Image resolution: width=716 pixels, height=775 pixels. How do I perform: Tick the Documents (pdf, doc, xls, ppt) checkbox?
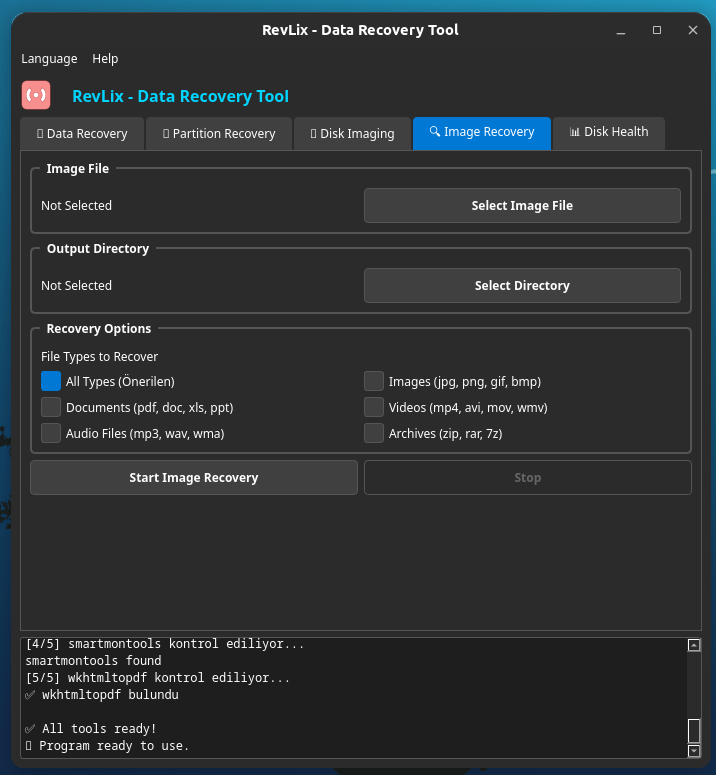point(51,407)
